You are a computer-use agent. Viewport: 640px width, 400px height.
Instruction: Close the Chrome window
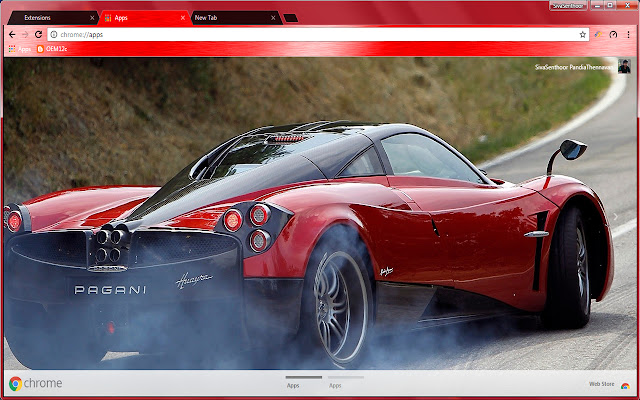point(628,5)
